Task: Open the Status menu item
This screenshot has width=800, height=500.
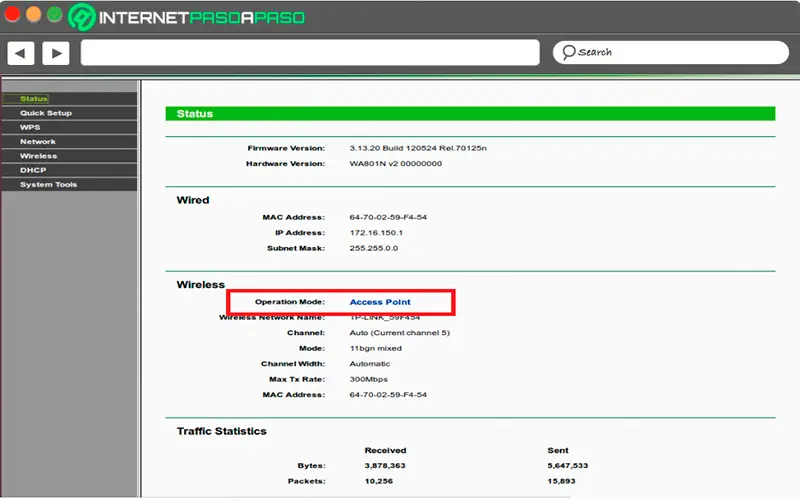Action: click(x=69, y=98)
